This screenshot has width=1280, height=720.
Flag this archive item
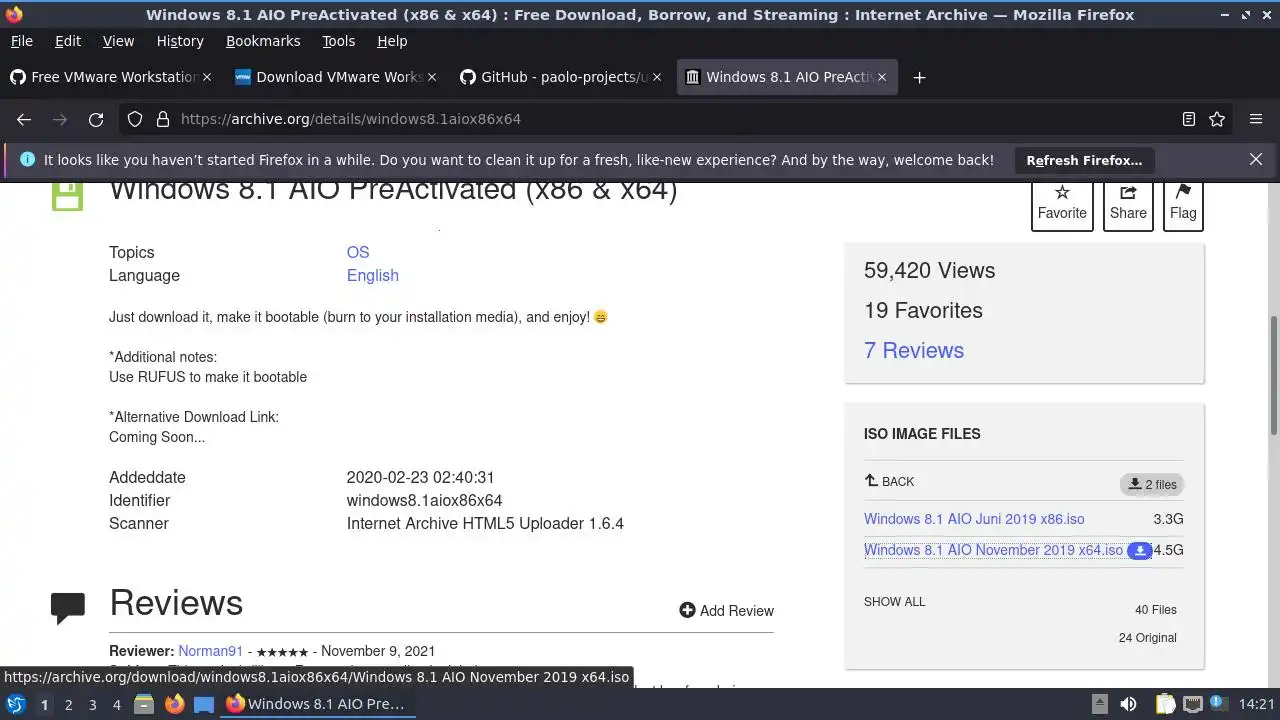coord(1183,203)
